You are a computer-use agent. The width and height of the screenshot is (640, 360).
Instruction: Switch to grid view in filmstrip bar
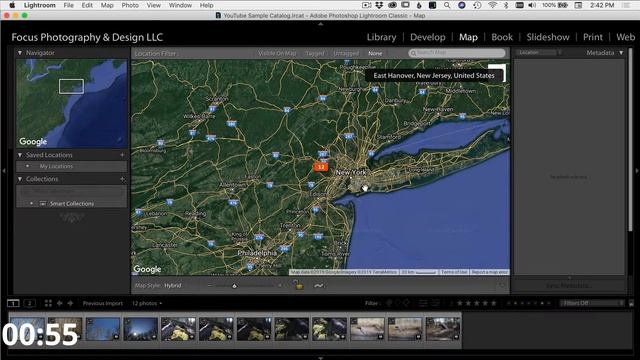tap(48, 303)
